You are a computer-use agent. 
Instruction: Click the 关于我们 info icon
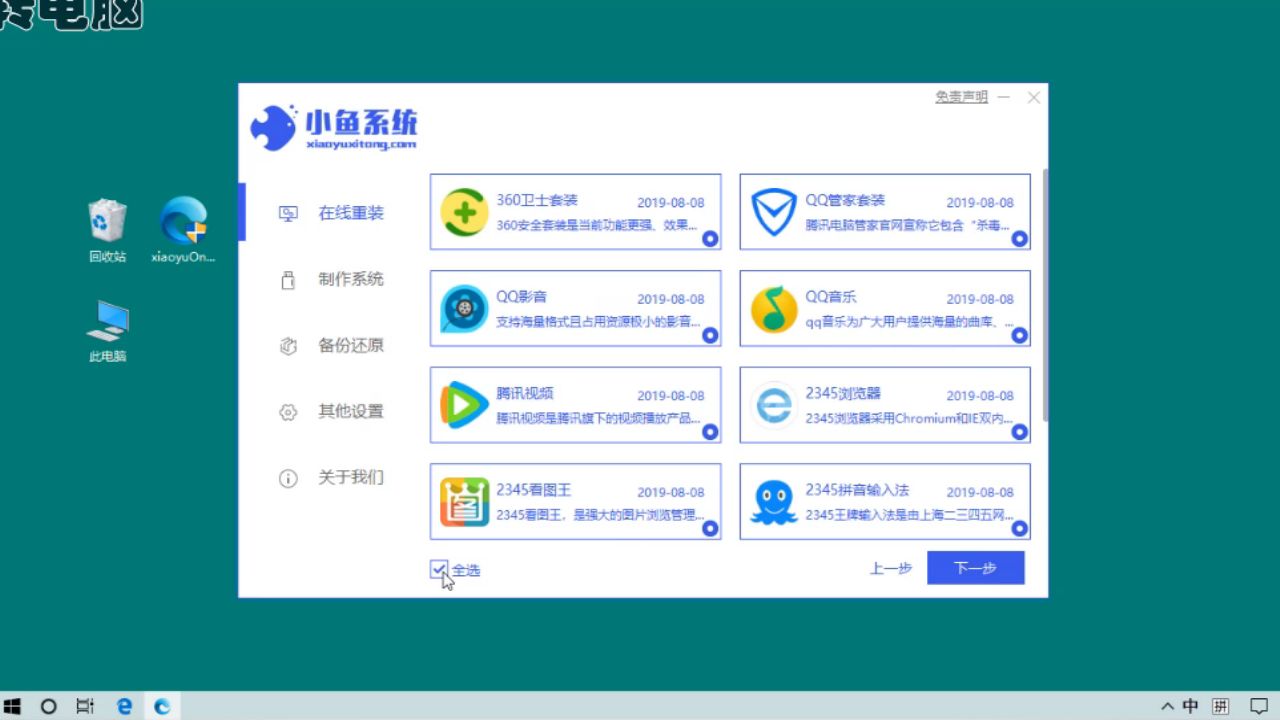click(288, 478)
